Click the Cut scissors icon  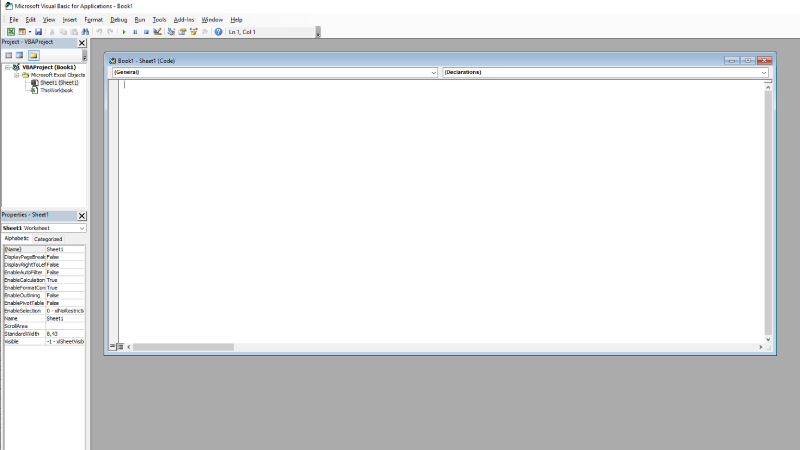52,32
